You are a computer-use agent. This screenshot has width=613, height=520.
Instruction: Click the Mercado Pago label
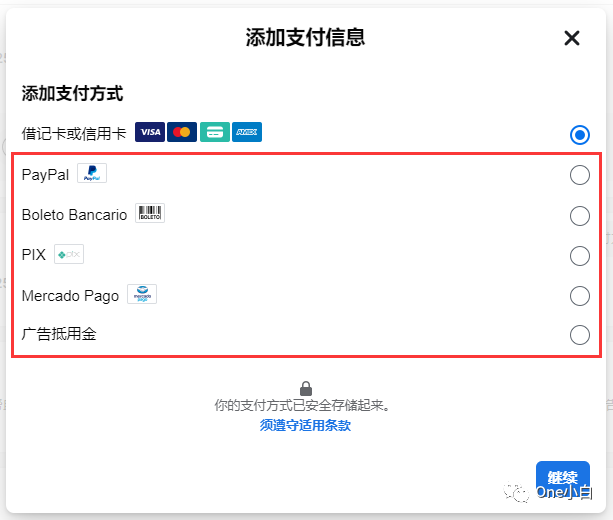[x=70, y=296]
